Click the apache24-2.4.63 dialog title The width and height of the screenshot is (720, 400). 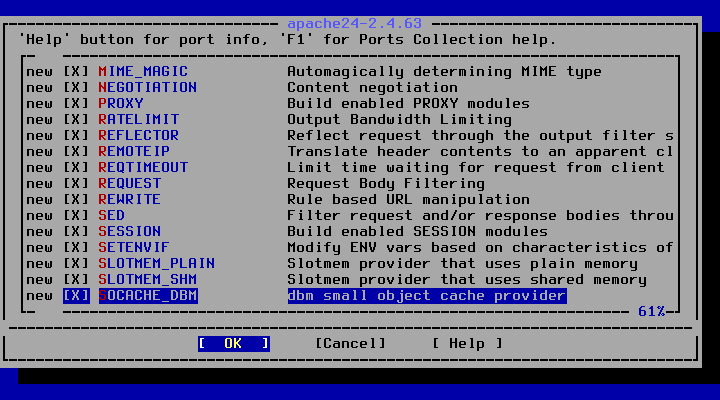point(354,23)
